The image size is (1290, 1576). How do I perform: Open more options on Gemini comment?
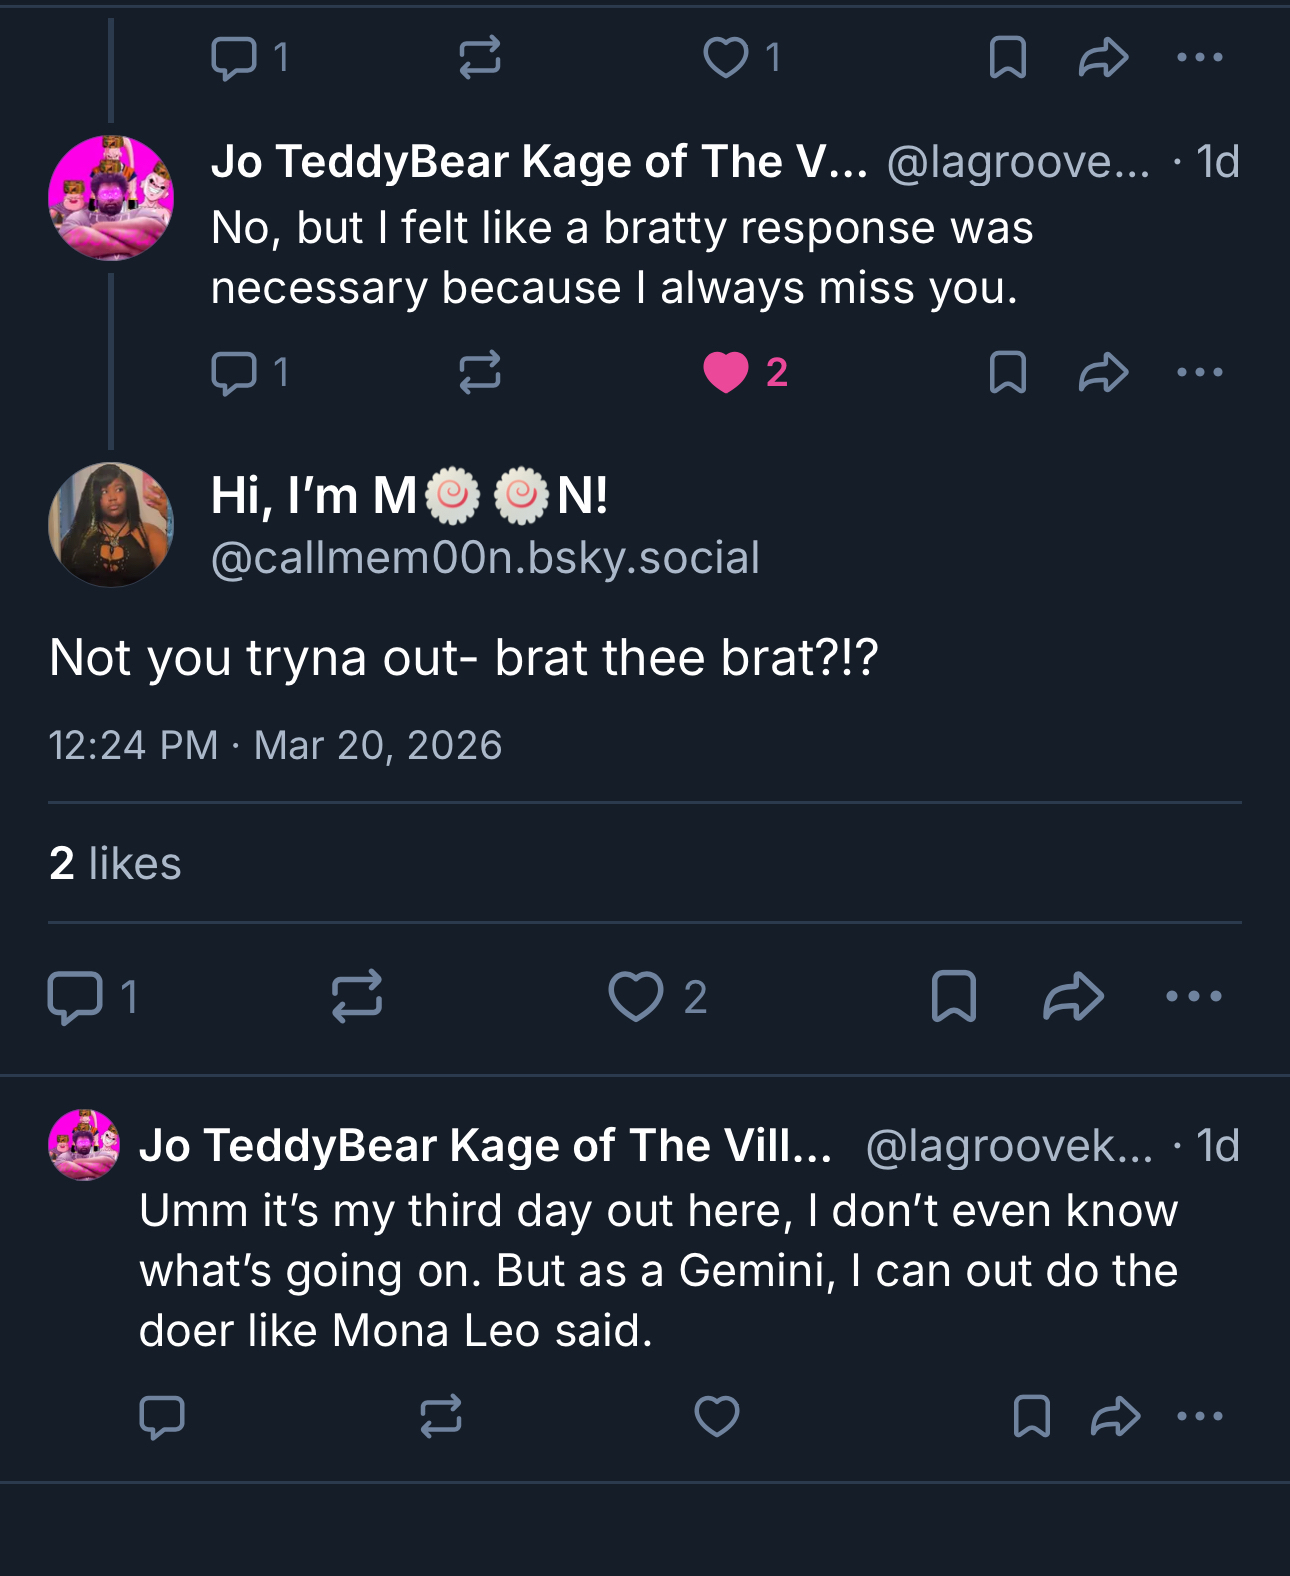[1200, 1416]
